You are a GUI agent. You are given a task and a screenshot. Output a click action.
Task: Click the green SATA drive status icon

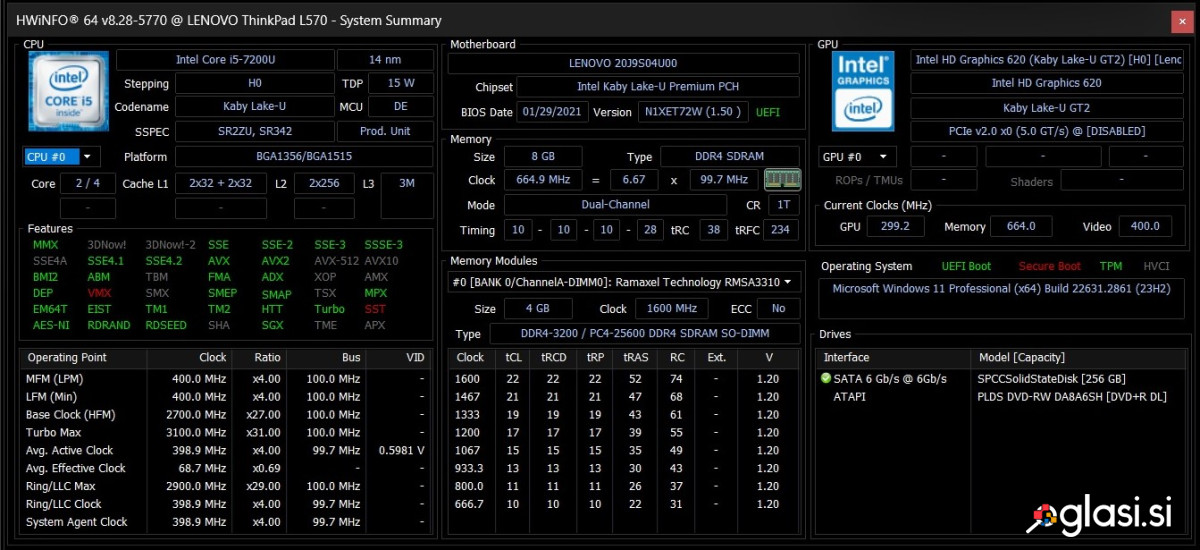point(826,379)
